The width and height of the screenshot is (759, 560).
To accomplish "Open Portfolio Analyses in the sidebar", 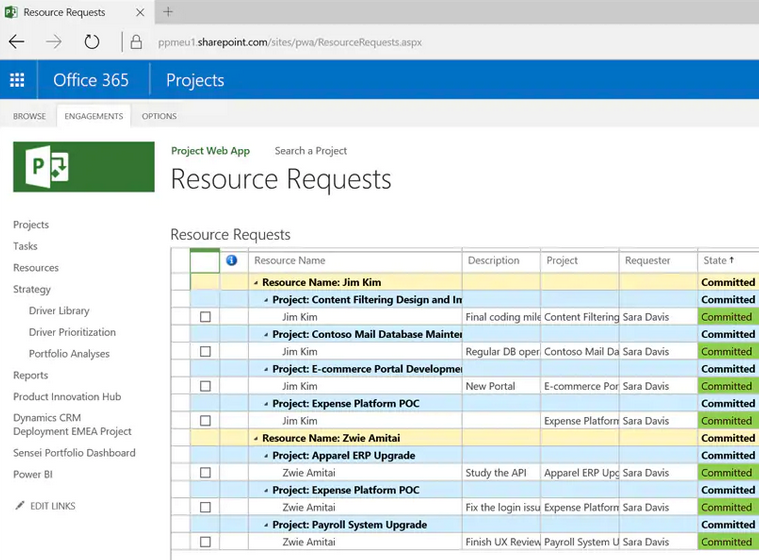I will (69, 354).
